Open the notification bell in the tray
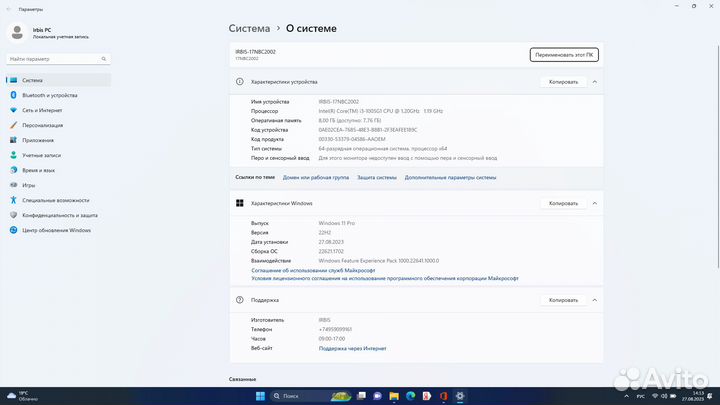 click(710, 396)
